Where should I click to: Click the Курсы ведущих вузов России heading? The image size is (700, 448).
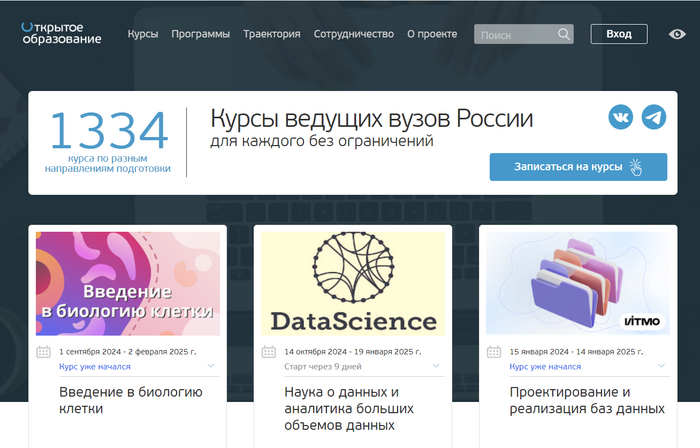tap(371, 119)
